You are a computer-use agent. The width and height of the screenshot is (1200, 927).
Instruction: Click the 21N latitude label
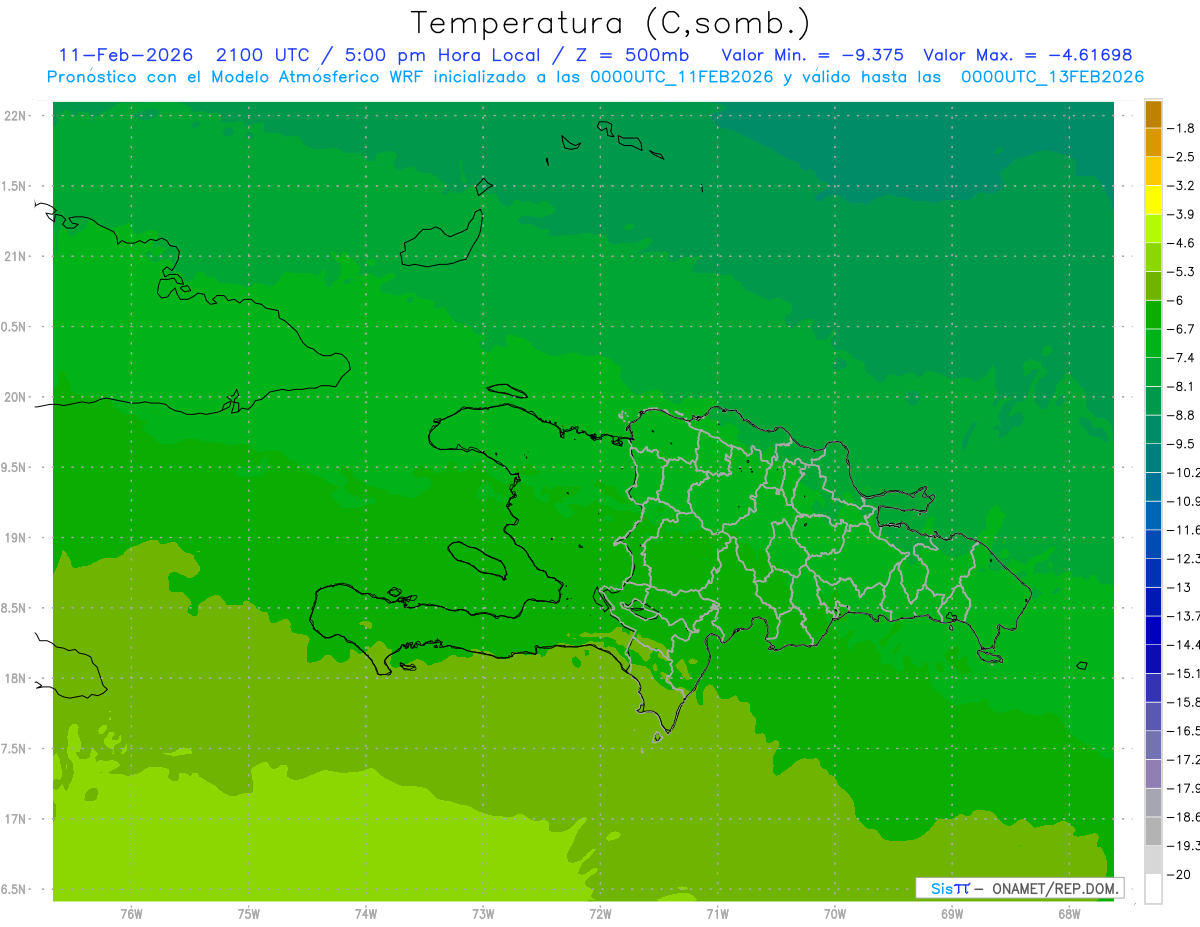click(17, 257)
